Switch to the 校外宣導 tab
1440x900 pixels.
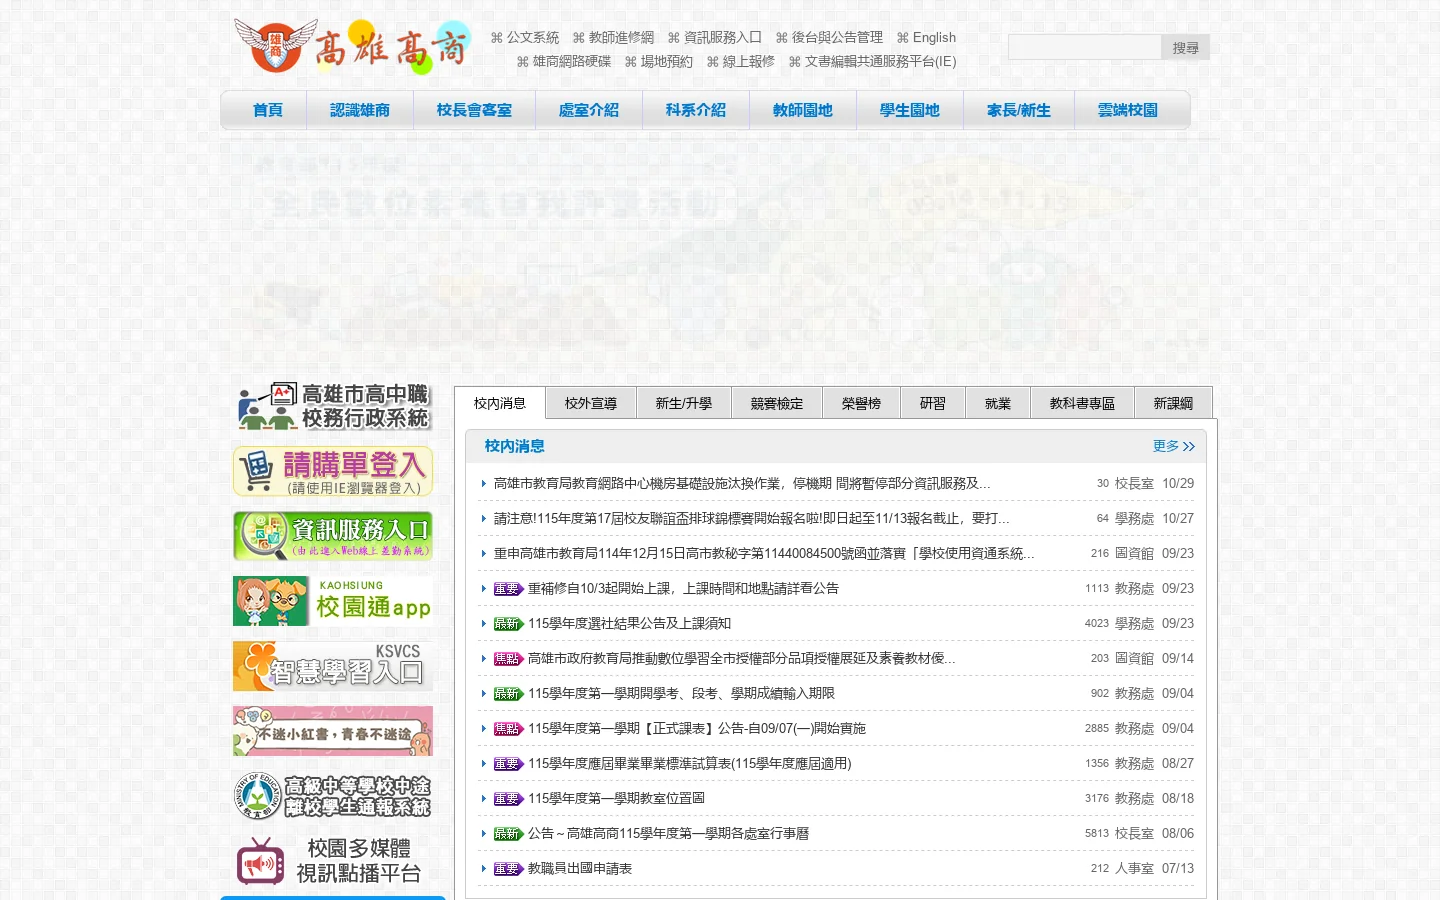pyautogui.click(x=591, y=403)
